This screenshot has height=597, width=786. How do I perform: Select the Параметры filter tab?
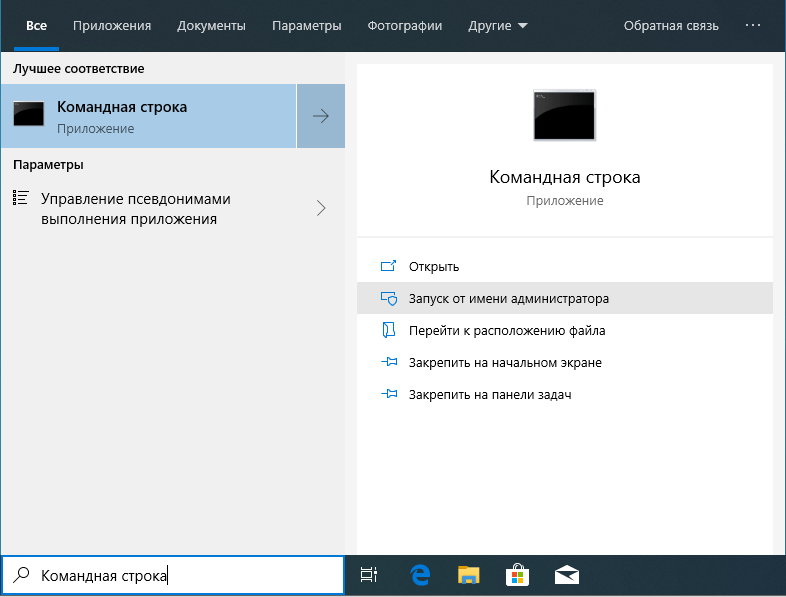(x=305, y=25)
